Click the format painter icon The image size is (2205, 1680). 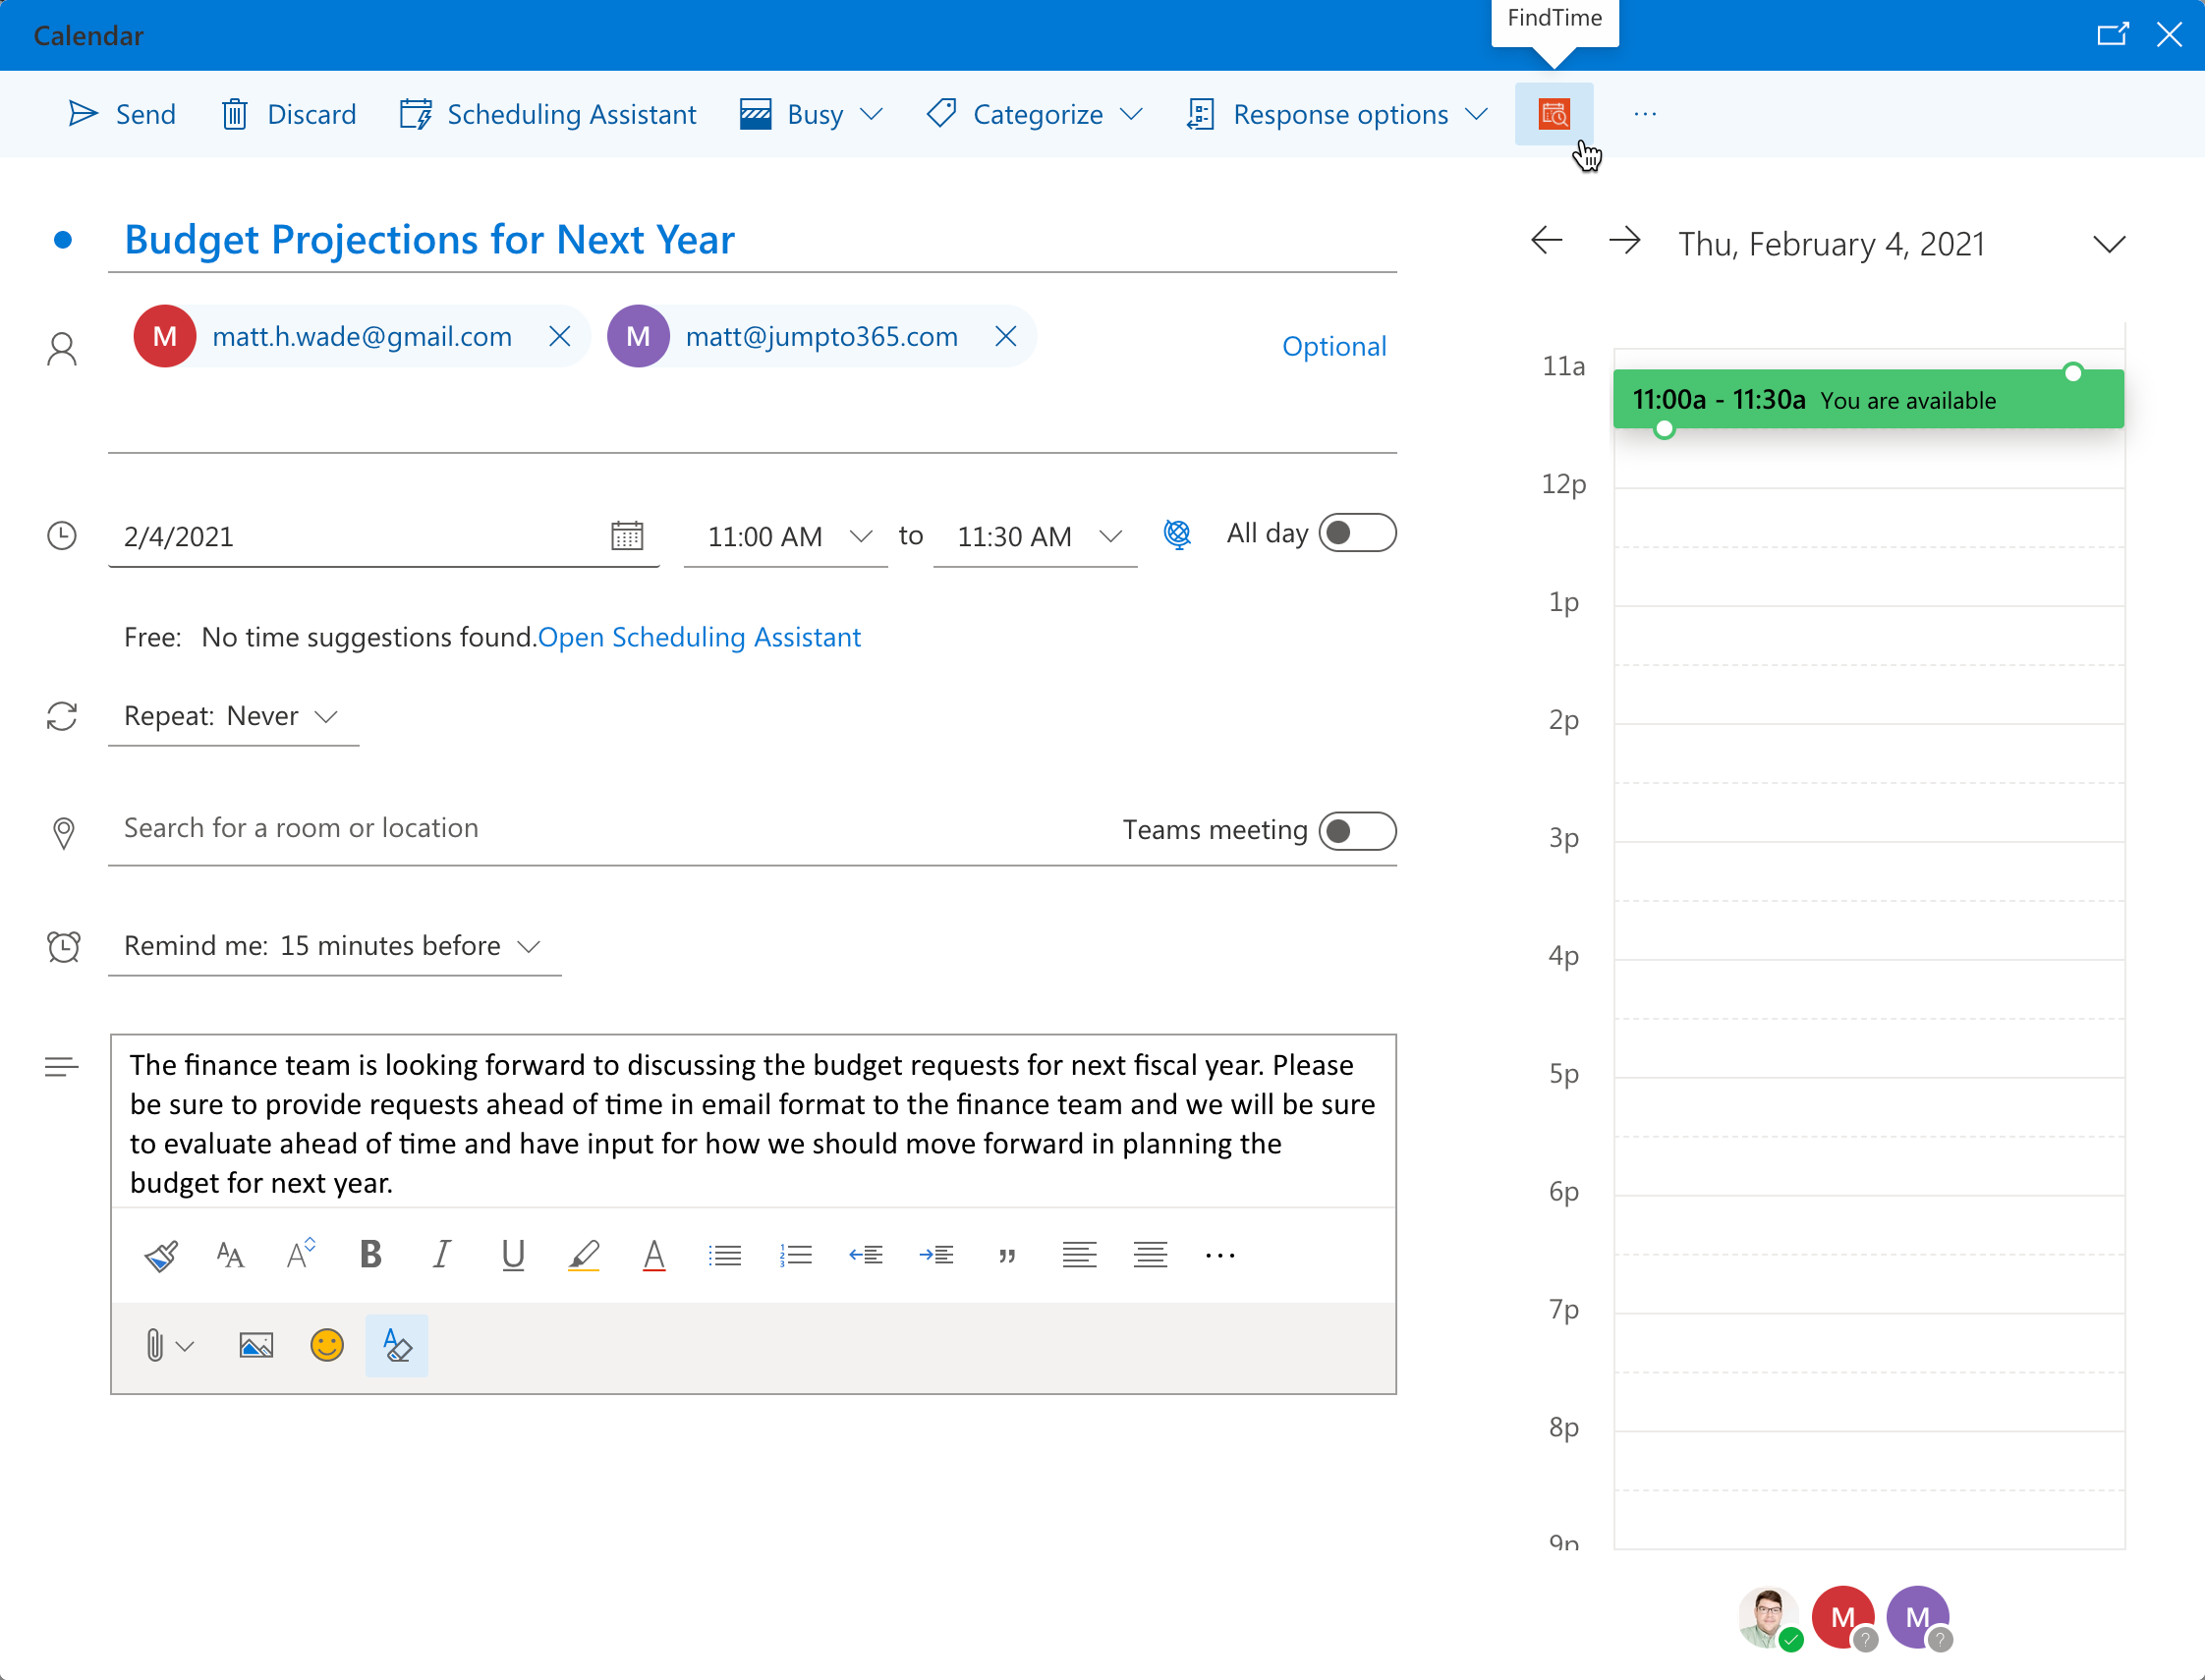[x=160, y=1254]
